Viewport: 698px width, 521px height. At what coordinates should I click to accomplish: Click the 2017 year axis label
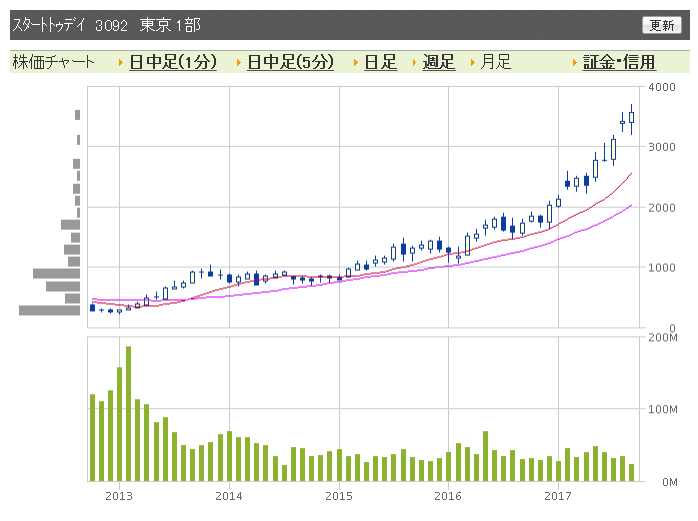557,496
